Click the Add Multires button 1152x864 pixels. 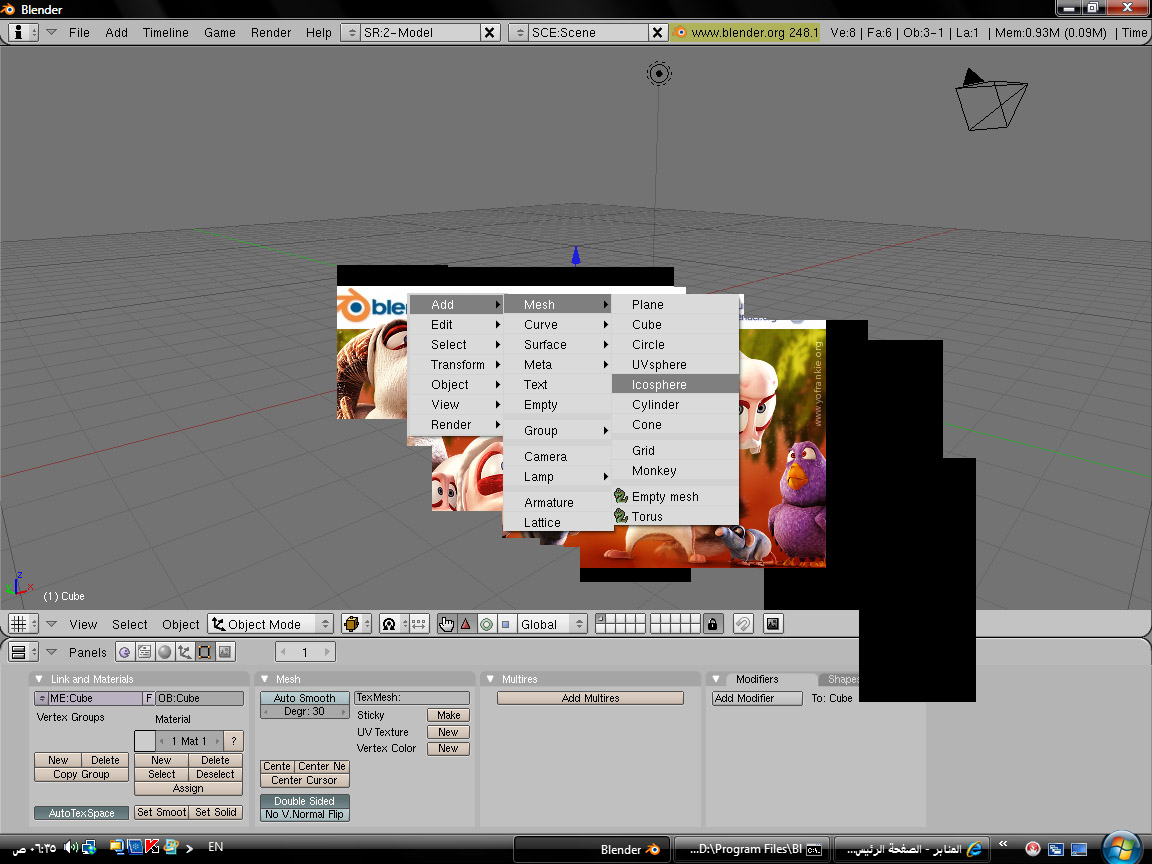click(x=591, y=698)
